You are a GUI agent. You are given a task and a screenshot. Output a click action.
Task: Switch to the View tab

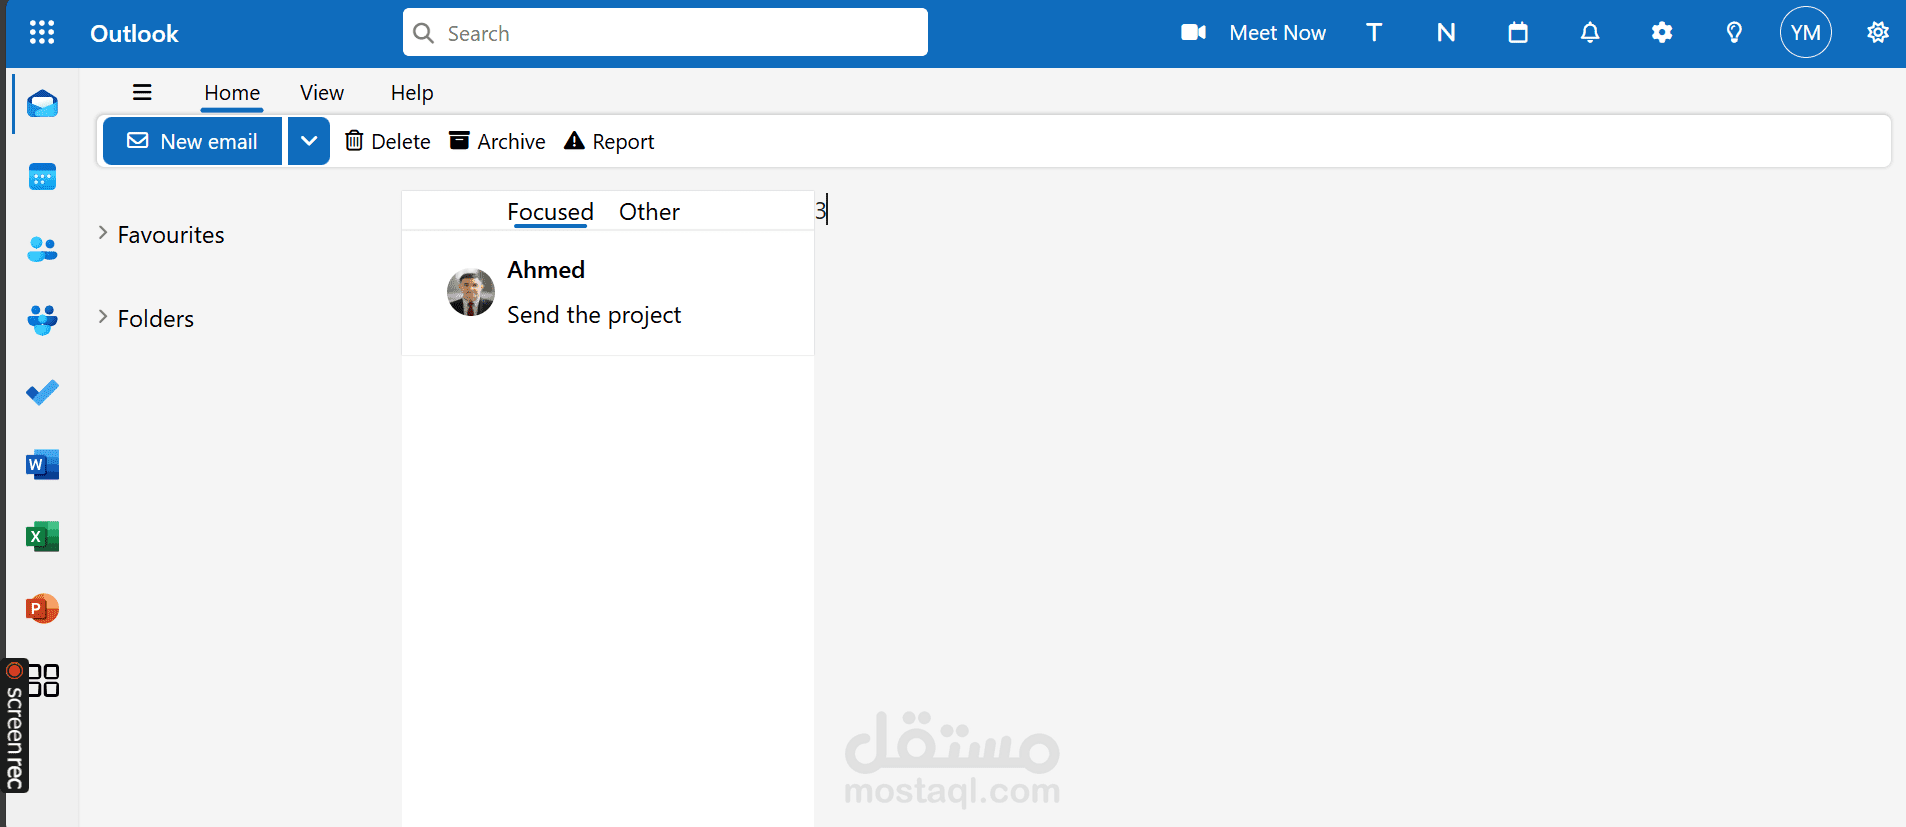pyautogui.click(x=322, y=93)
